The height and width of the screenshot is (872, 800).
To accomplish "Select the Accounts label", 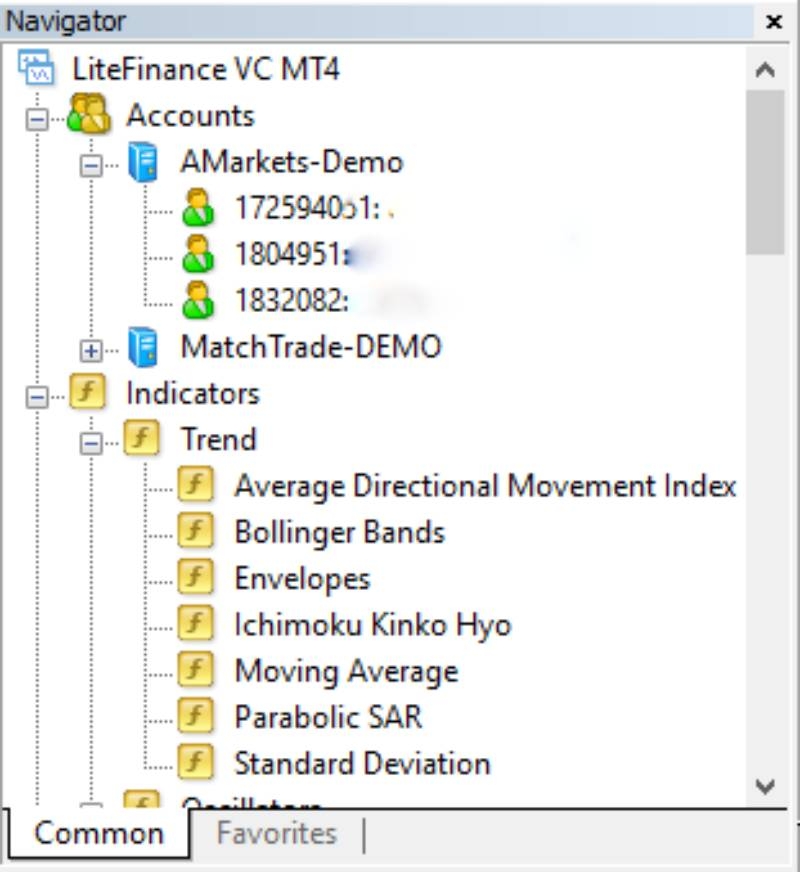I will [x=190, y=116].
